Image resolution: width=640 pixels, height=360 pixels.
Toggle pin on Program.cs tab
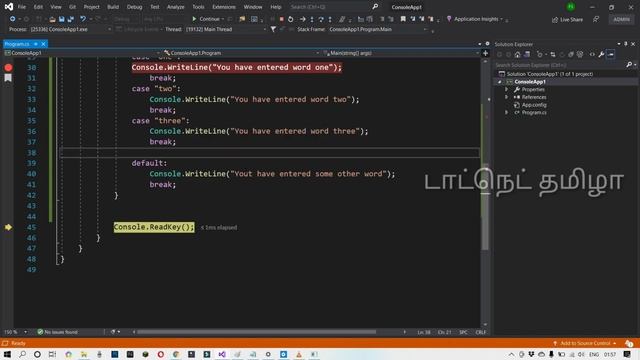click(x=36, y=44)
